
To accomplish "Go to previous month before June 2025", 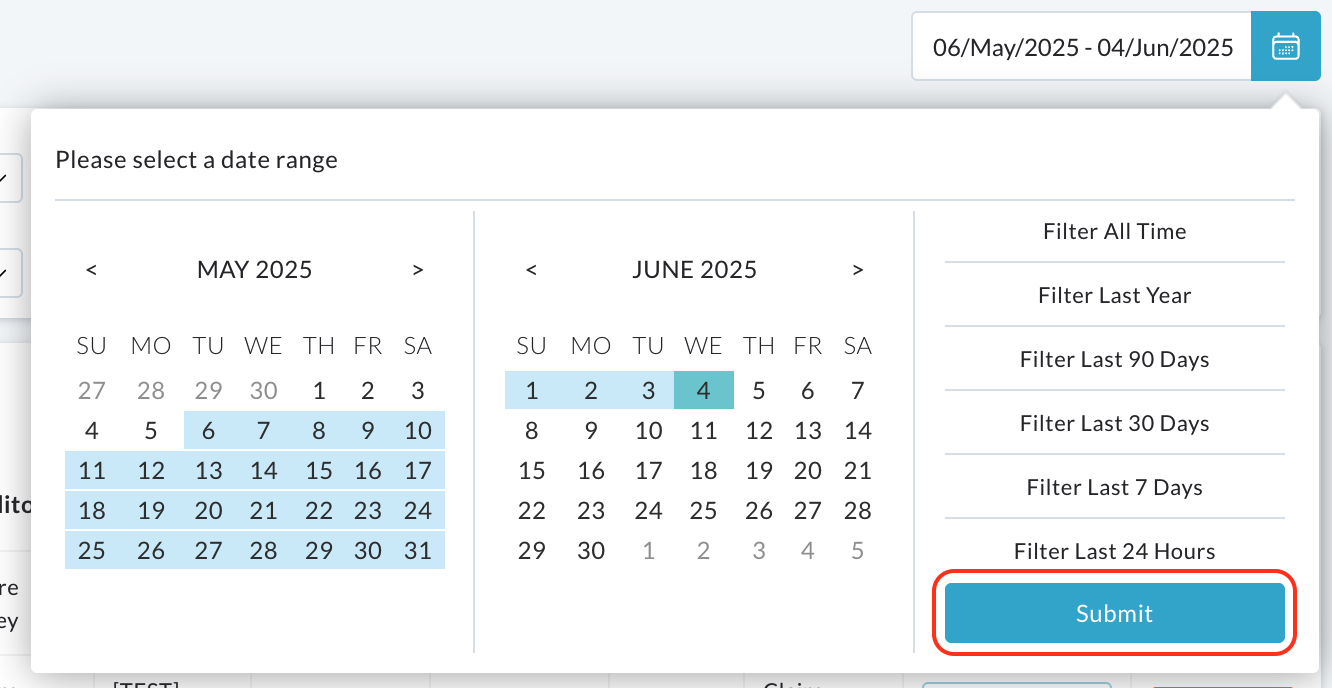I will tap(531, 270).
